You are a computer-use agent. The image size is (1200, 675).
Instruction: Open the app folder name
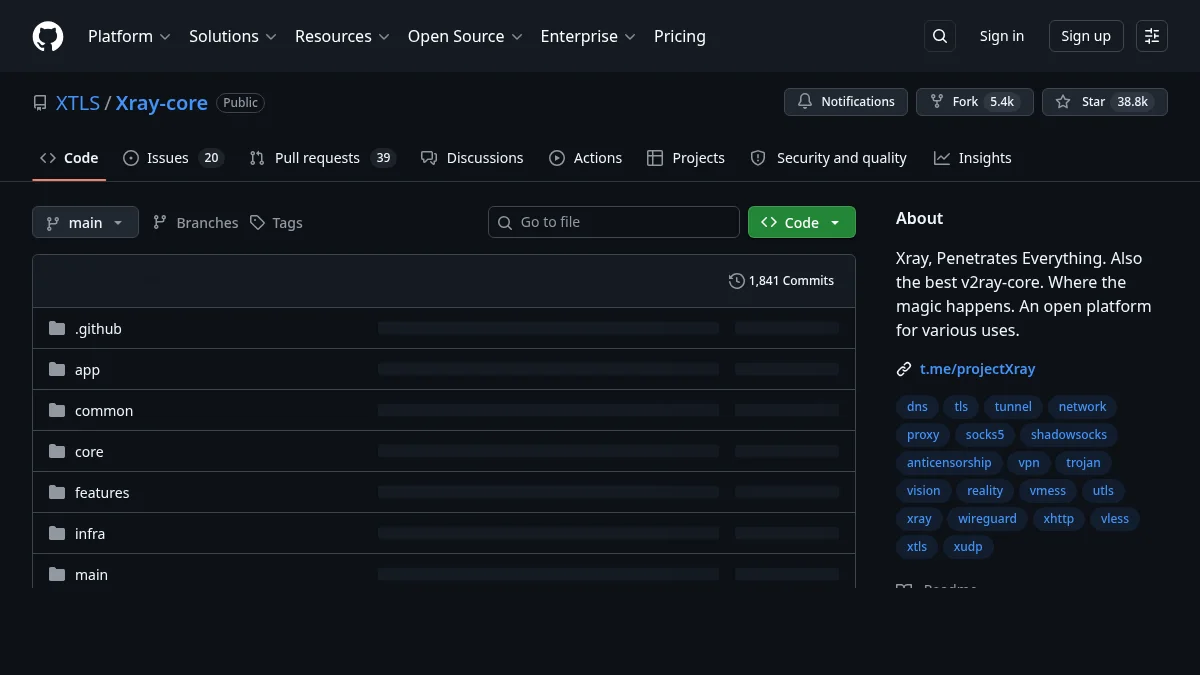coord(87,370)
